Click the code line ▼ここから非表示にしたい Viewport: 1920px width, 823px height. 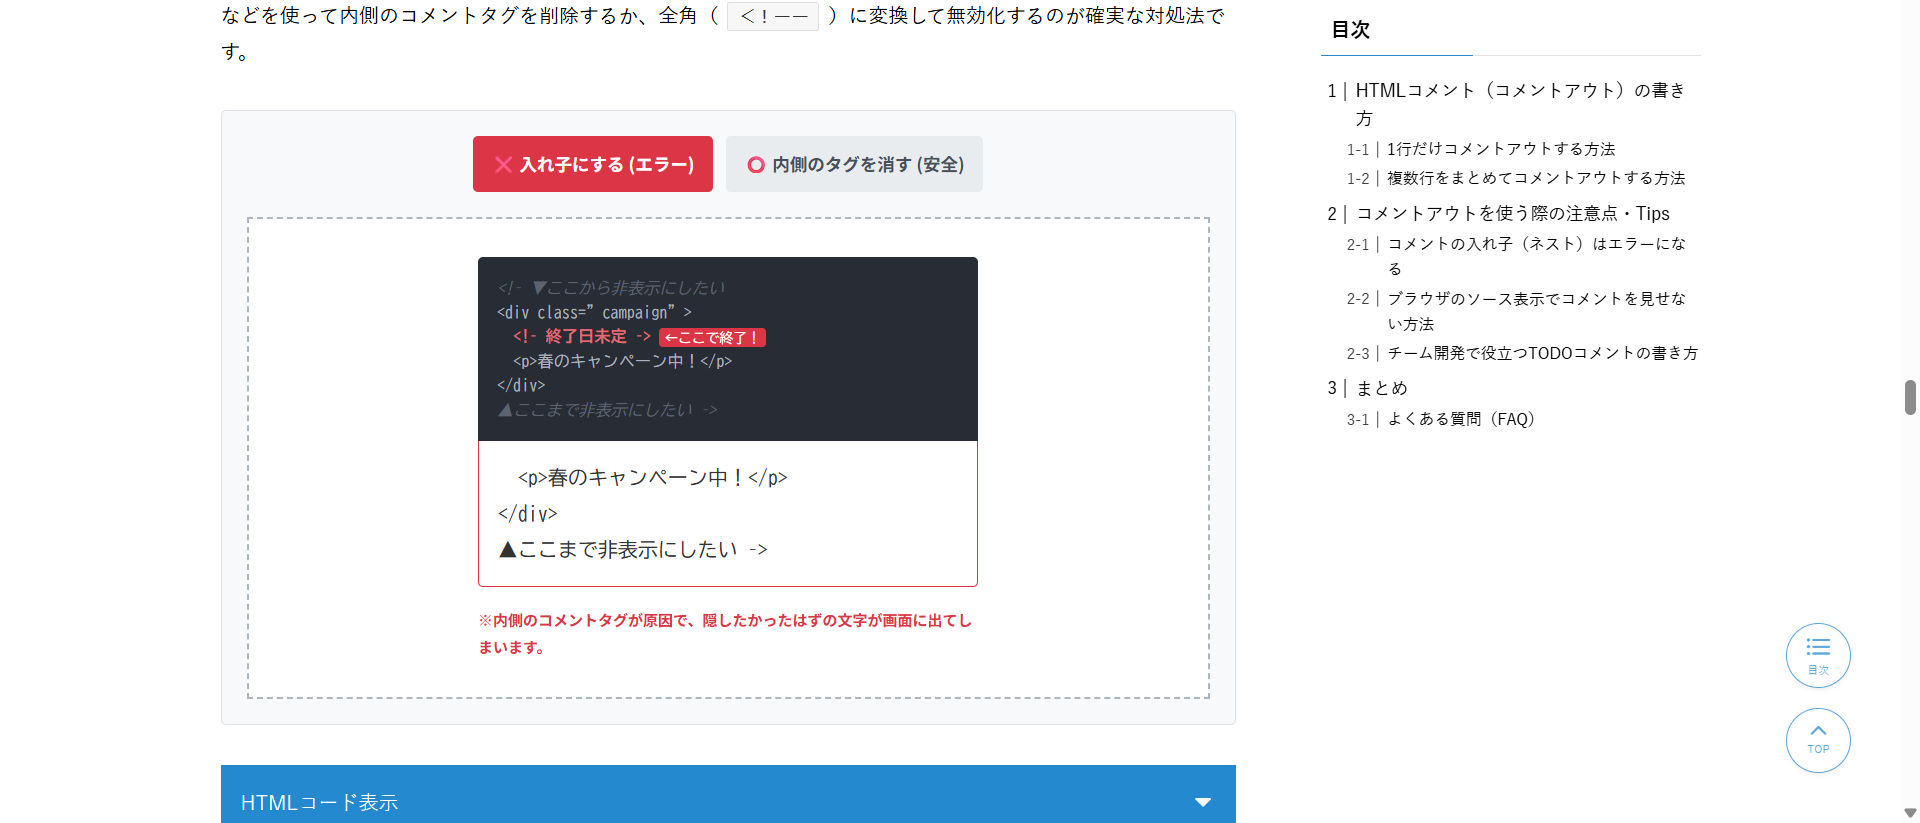(611, 288)
